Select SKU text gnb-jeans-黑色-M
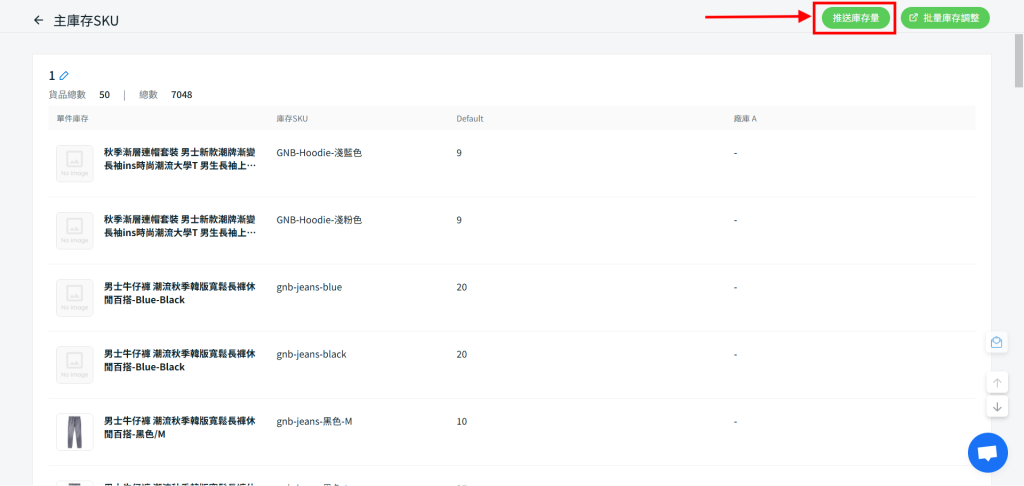The width and height of the screenshot is (1024, 486). point(314,422)
